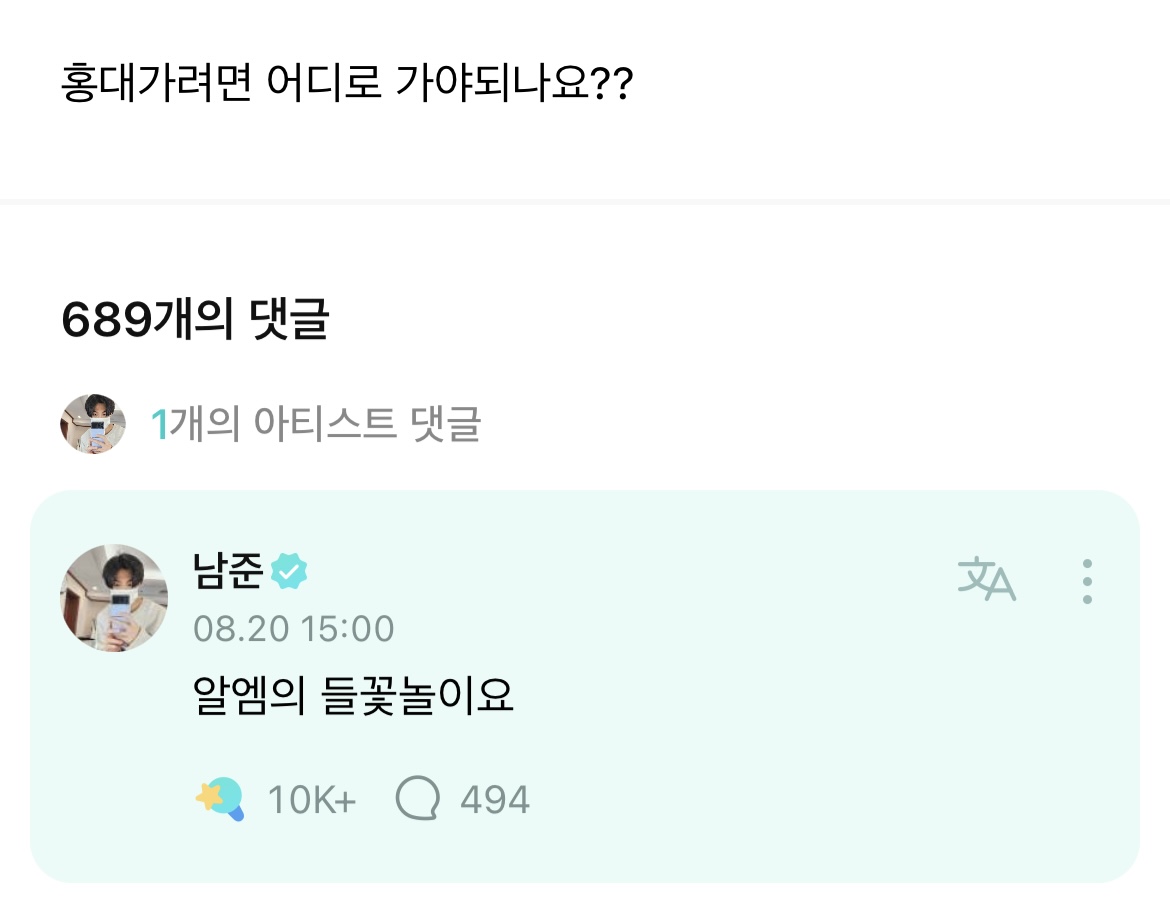The image size is (1170, 905).
Task: Open the three-dot more options menu
Action: tap(1087, 581)
